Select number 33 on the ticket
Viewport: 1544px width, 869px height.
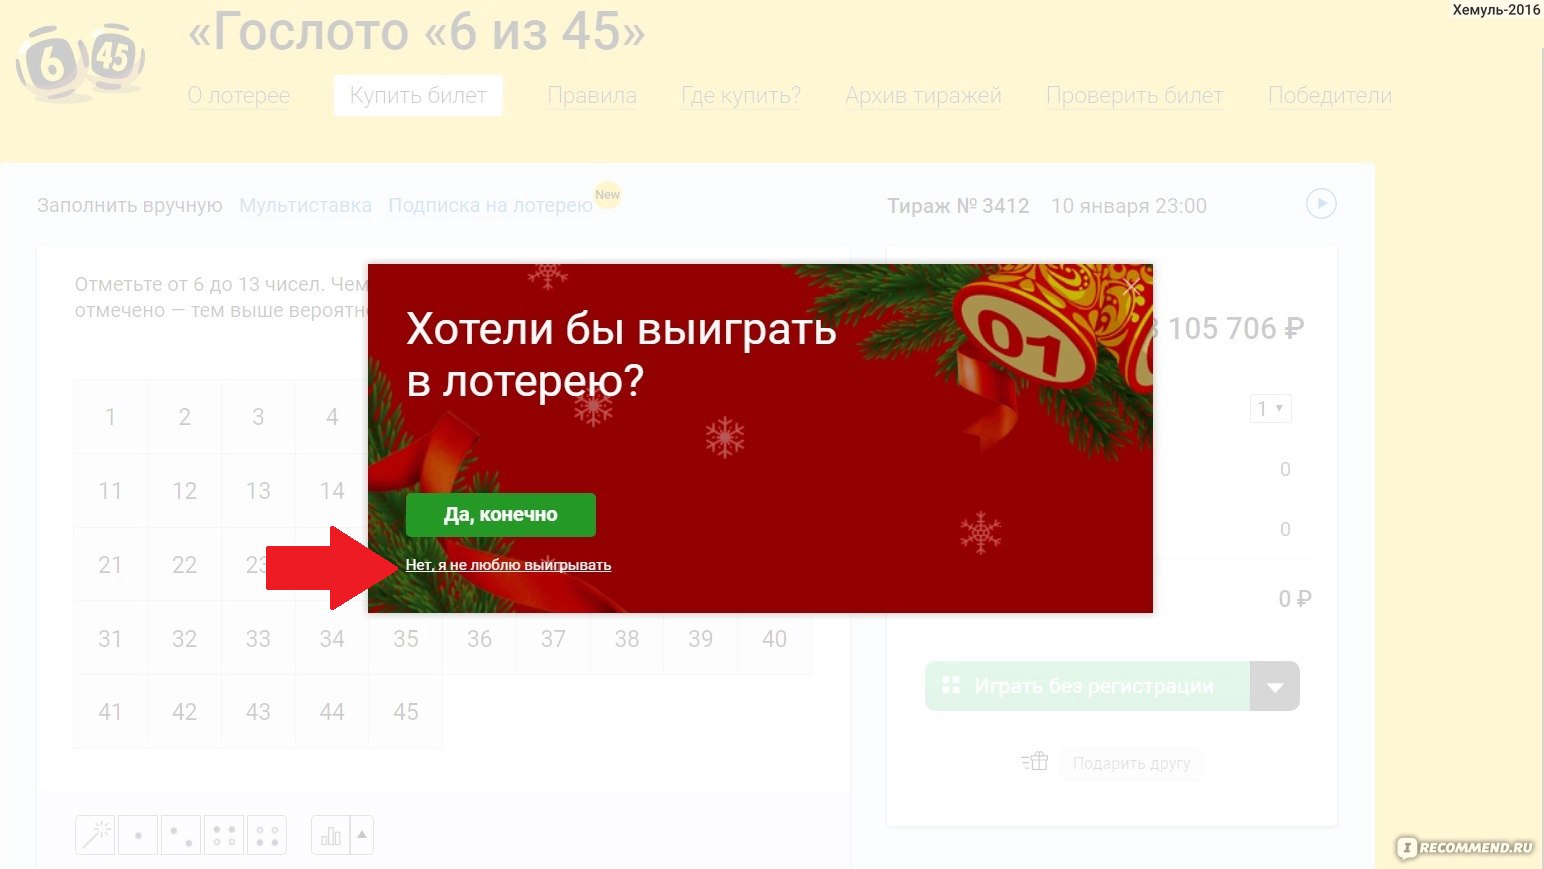[258, 638]
